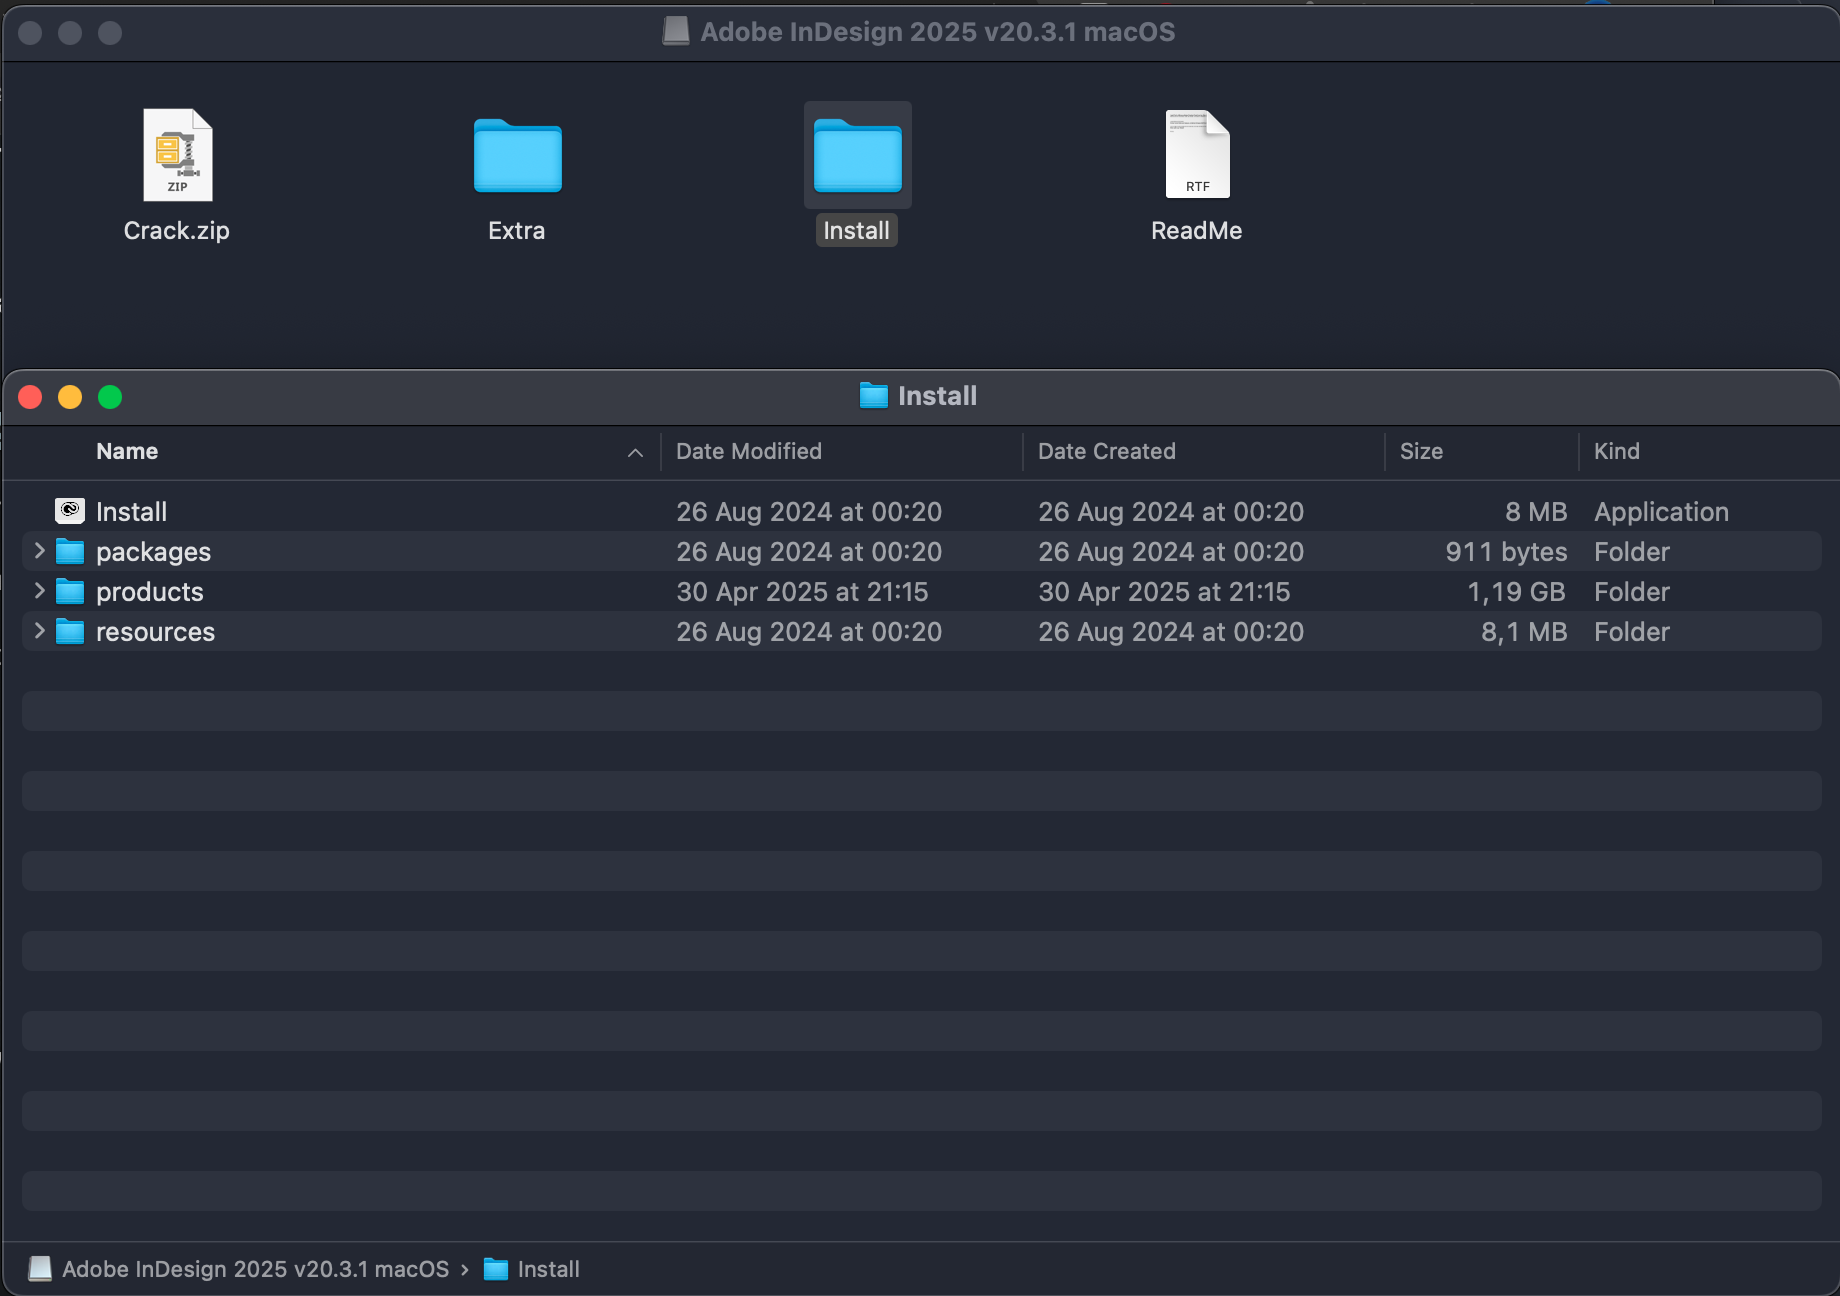This screenshot has height=1296, width=1840.
Task: Click the highlighted Install label in disk window
Action: [x=857, y=231]
